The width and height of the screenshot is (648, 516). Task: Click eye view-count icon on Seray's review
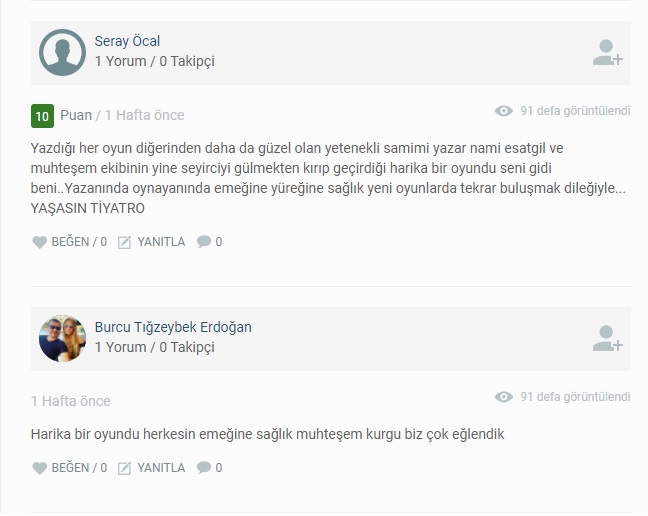(x=503, y=111)
